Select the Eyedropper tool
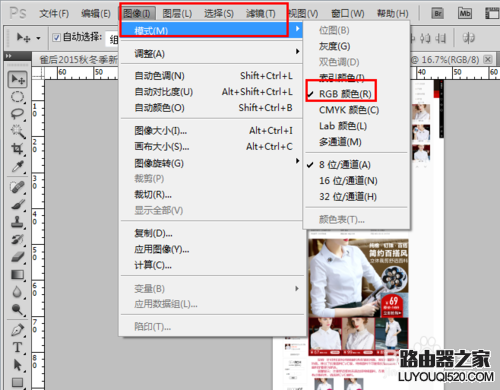Viewport: 500px width, 390px height. pyautogui.click(x=17, y=166)
